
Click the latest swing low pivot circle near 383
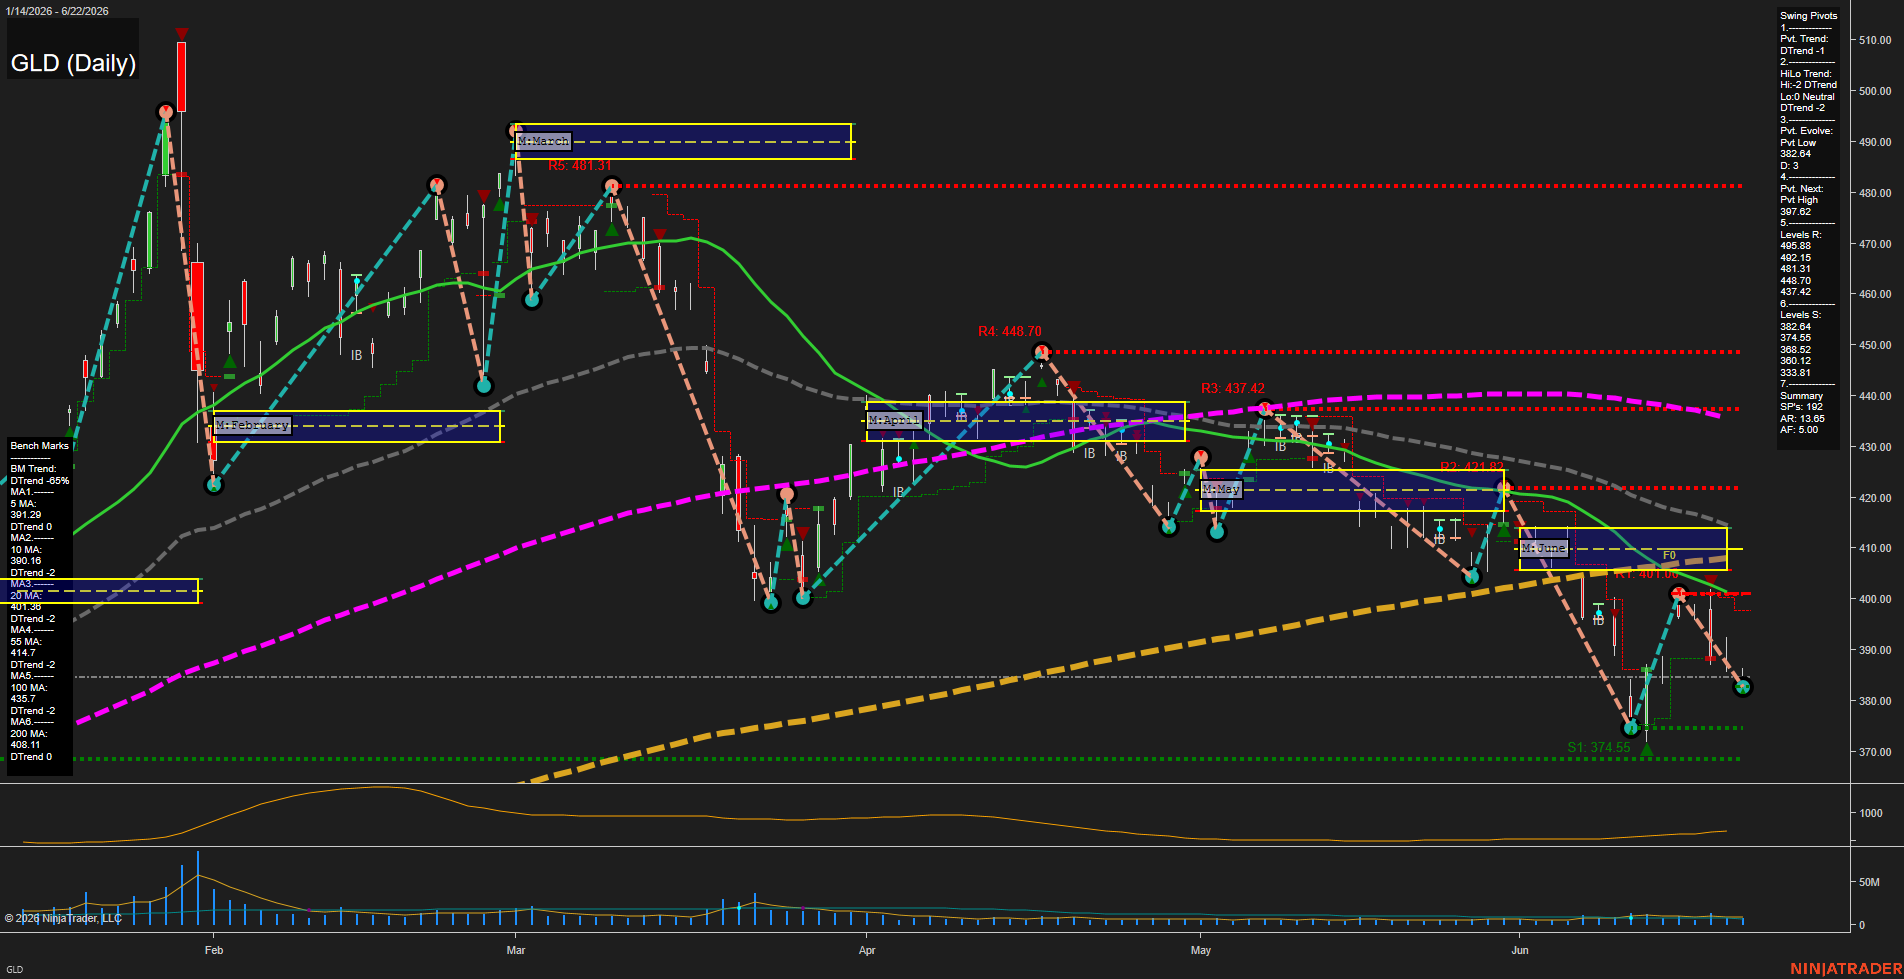[1743, 687]
